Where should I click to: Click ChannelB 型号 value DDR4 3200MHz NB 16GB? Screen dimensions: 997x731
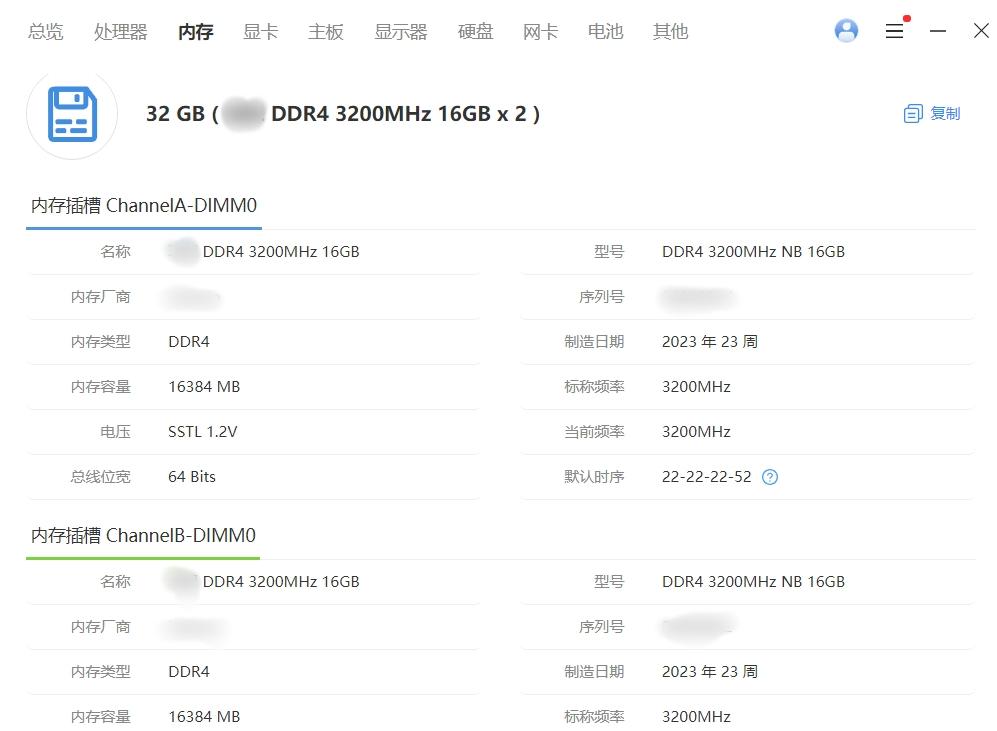point(753,582)
